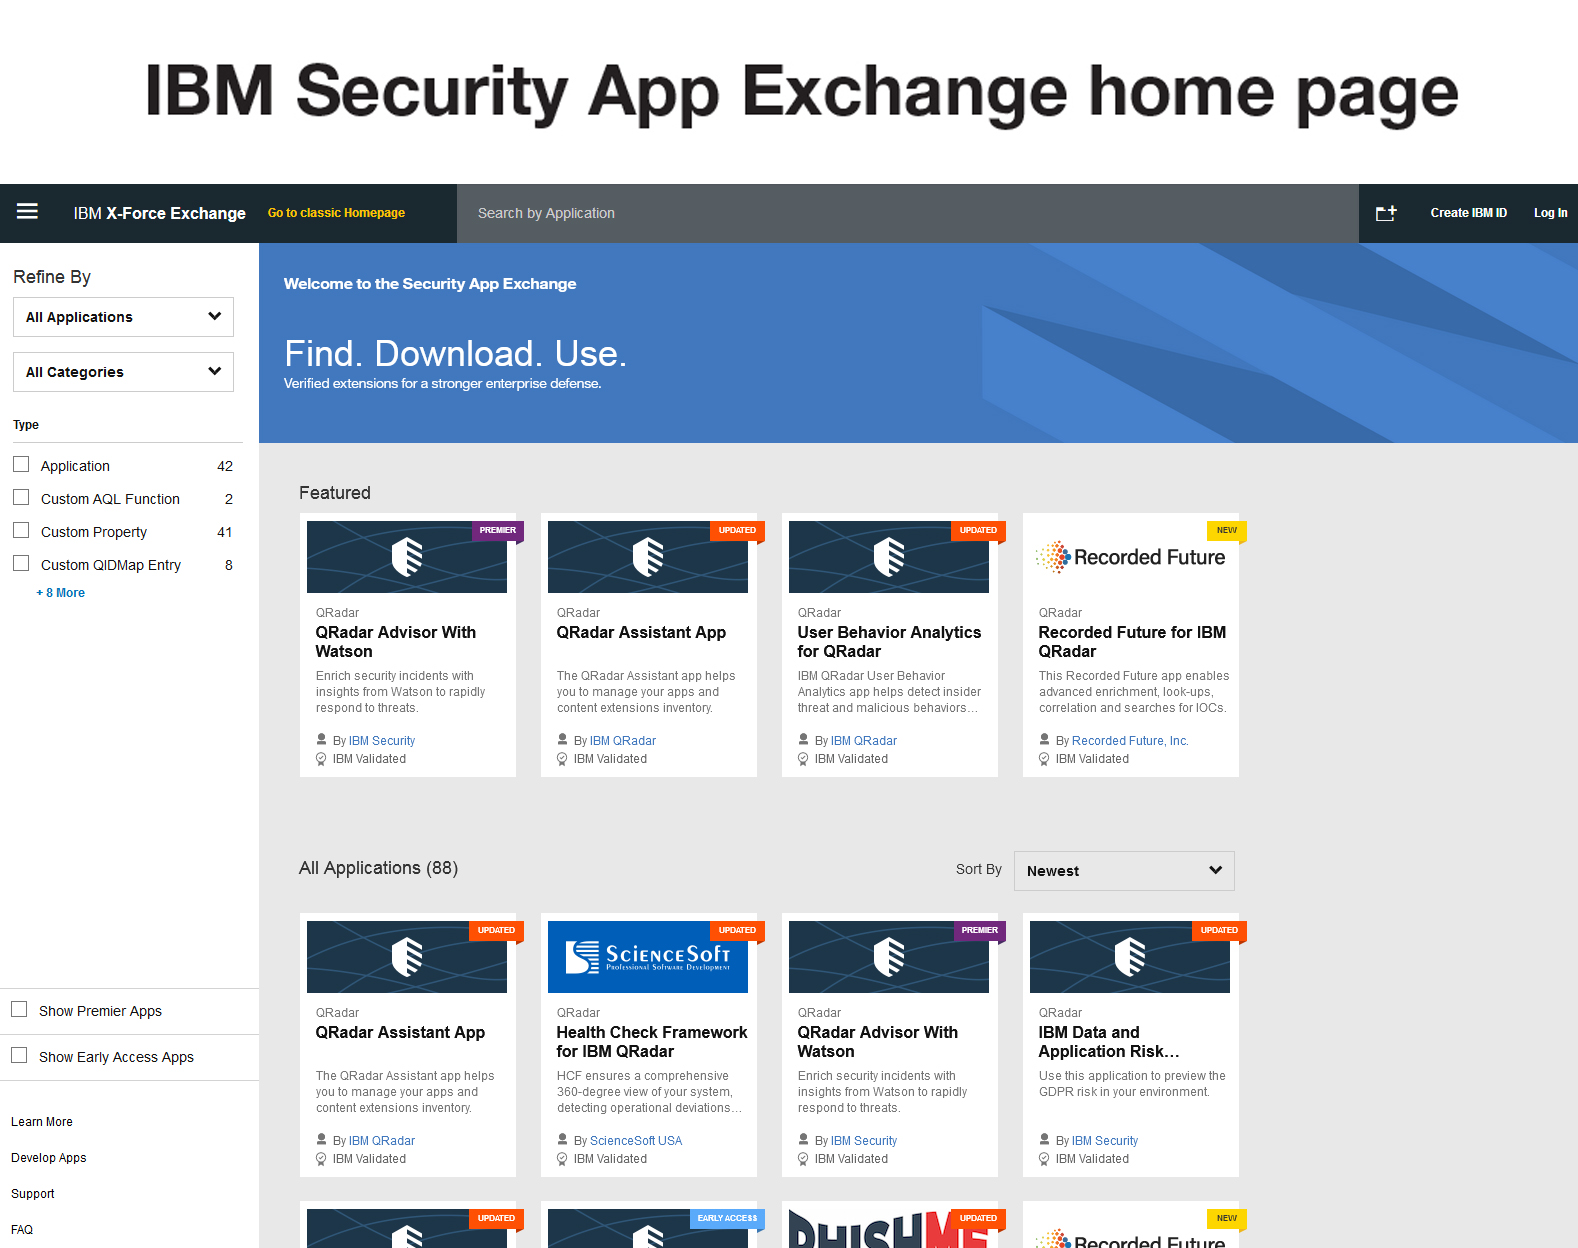The image size is (1578, 1248).
Task: Check the Custom Property filter
Action: (x=21, y=530)
